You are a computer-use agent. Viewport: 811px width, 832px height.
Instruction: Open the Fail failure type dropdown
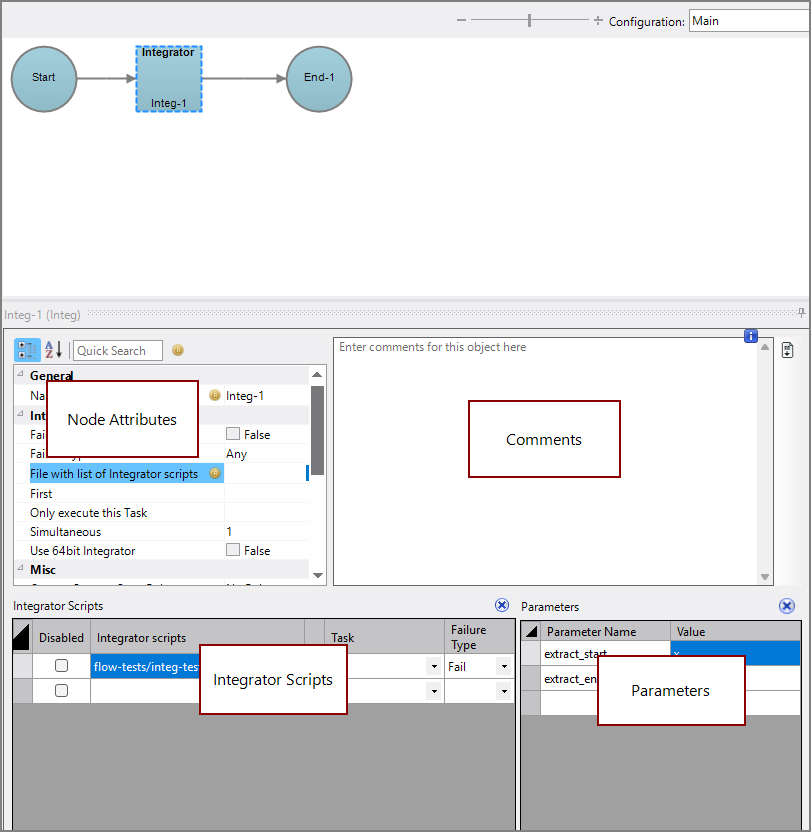coord(504,666)
